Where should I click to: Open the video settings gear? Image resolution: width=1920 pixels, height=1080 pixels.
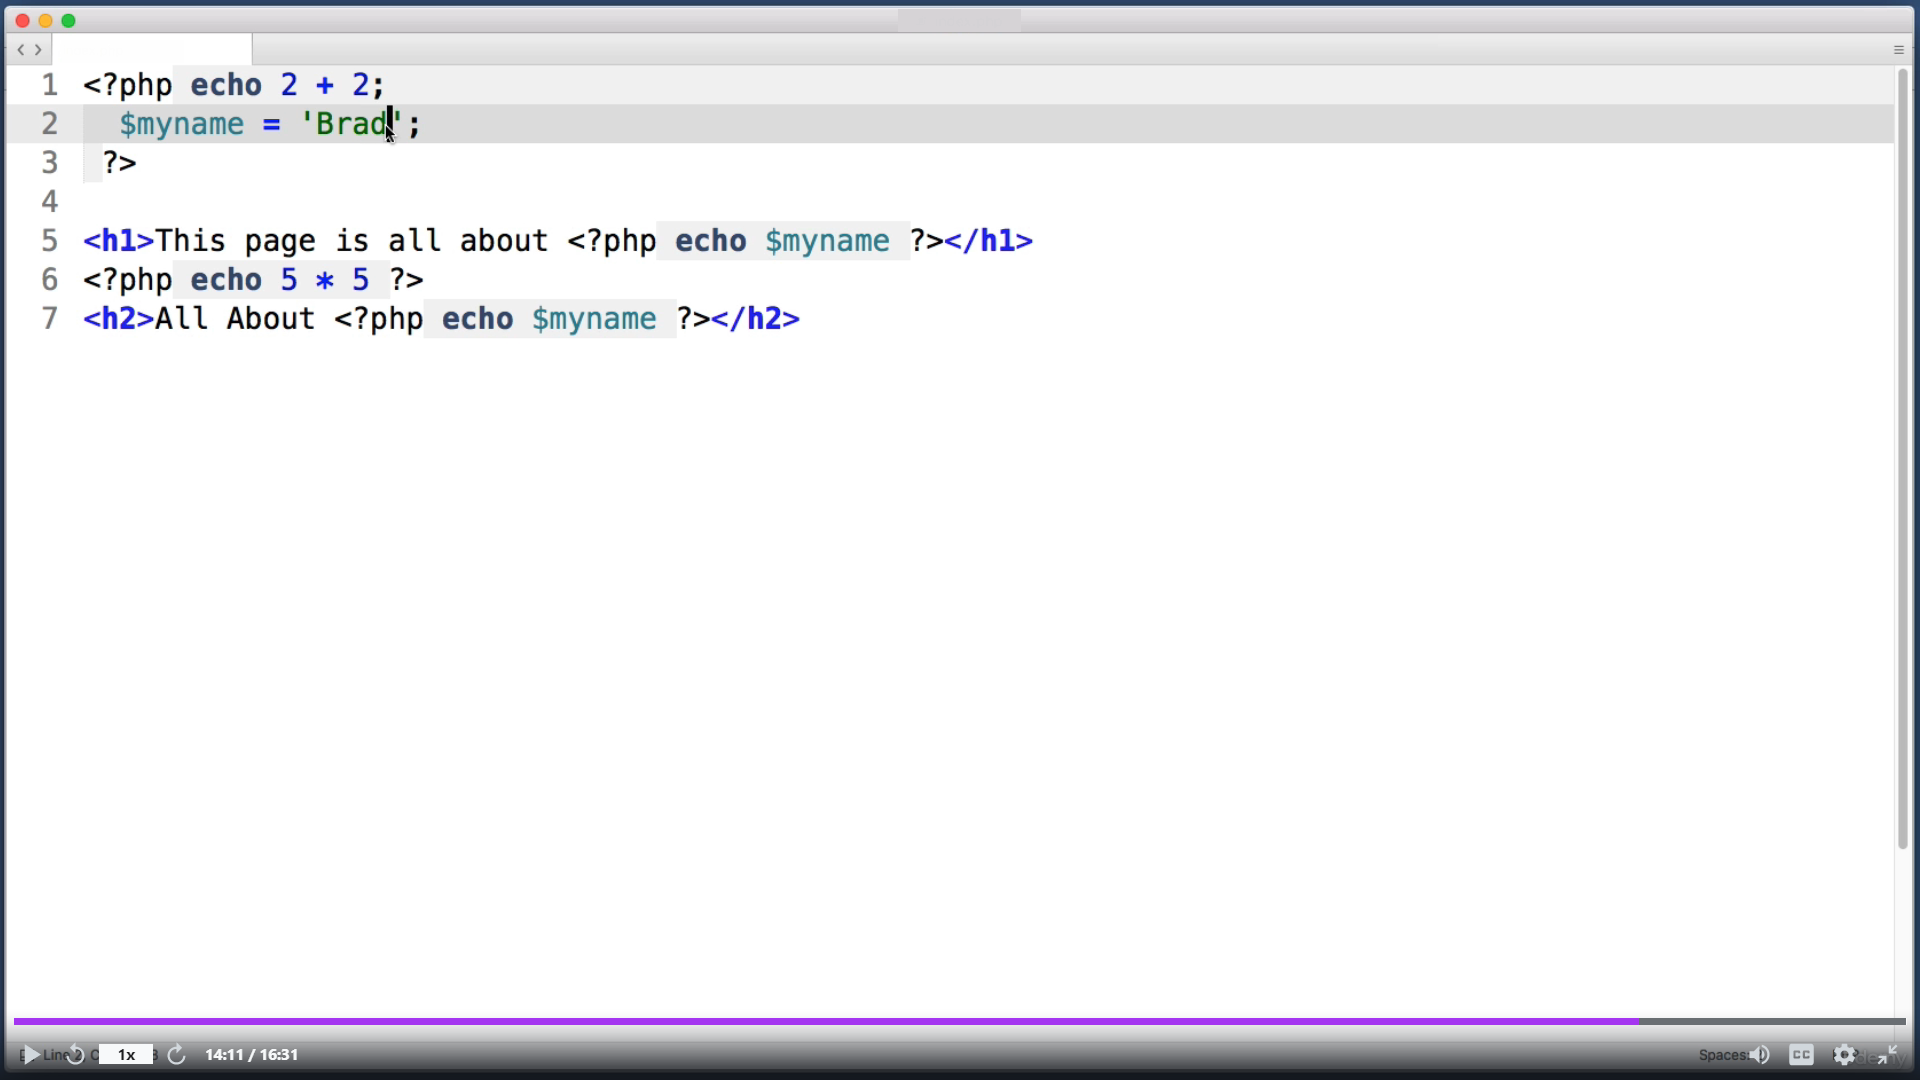[1845, 1055]
